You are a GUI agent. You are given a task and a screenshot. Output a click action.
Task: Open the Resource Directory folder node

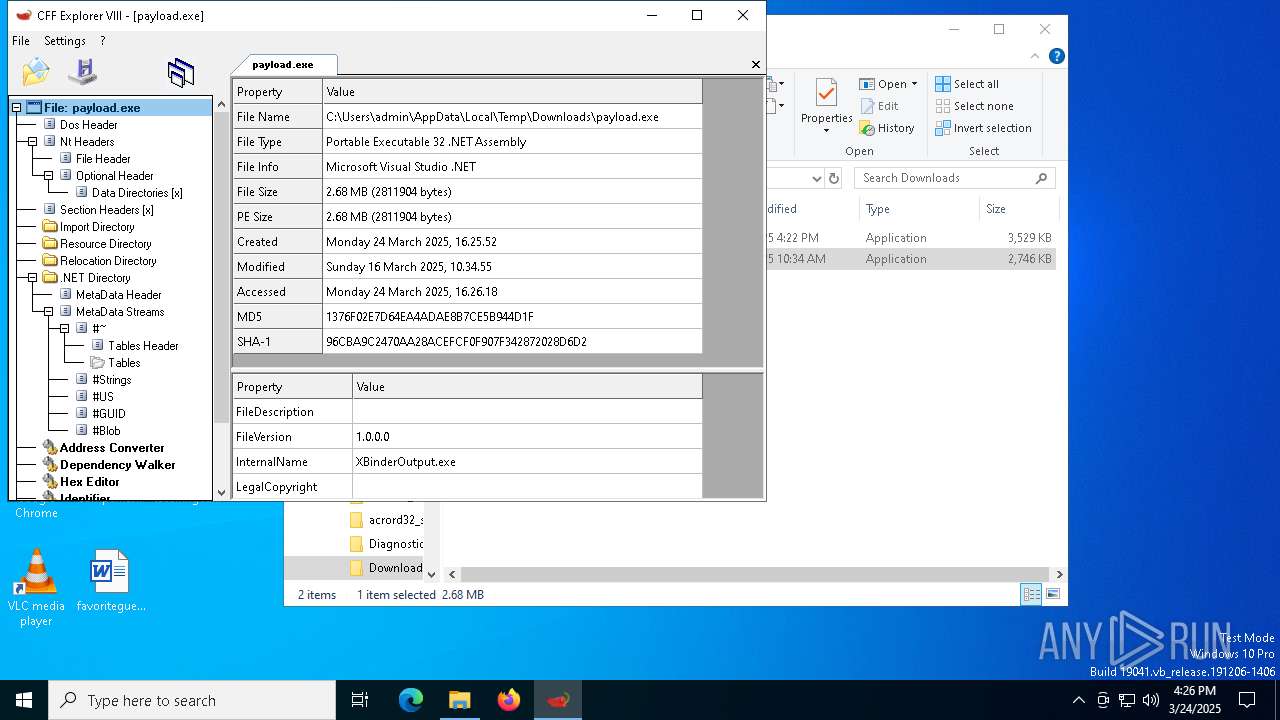coord(105,244)
